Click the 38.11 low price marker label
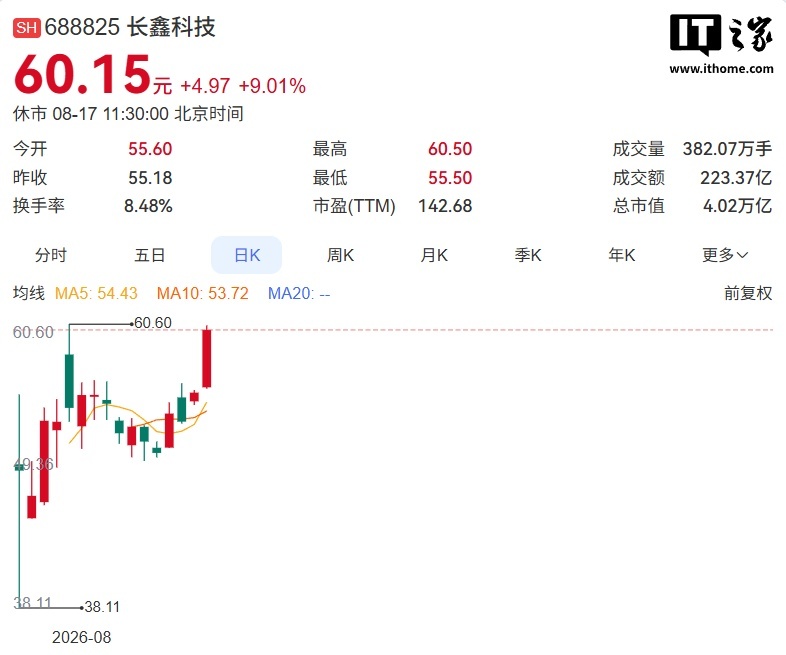The image size is (786, 655). (102, 607)
